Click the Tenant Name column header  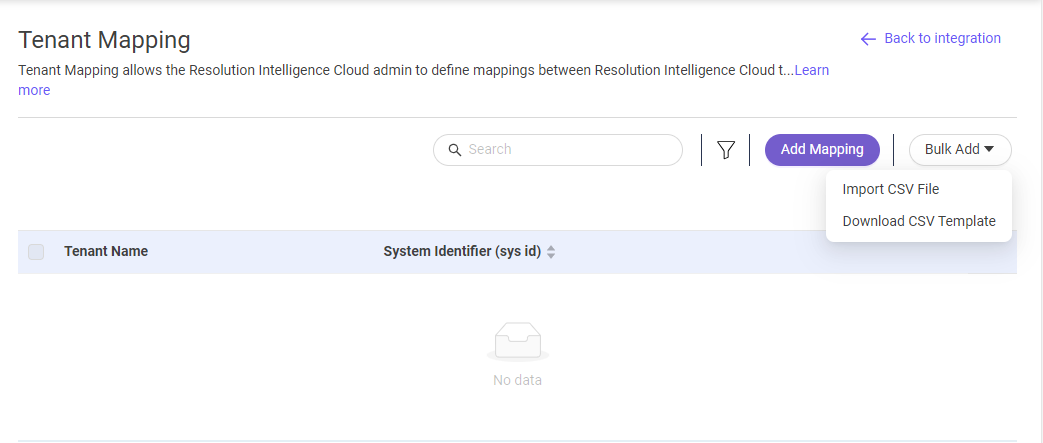pos(106,251)
